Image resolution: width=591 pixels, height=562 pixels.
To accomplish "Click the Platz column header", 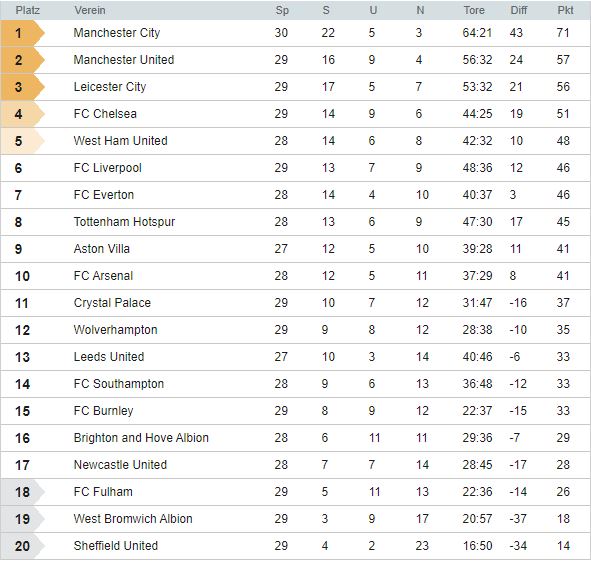I will (x=28, y=10).
